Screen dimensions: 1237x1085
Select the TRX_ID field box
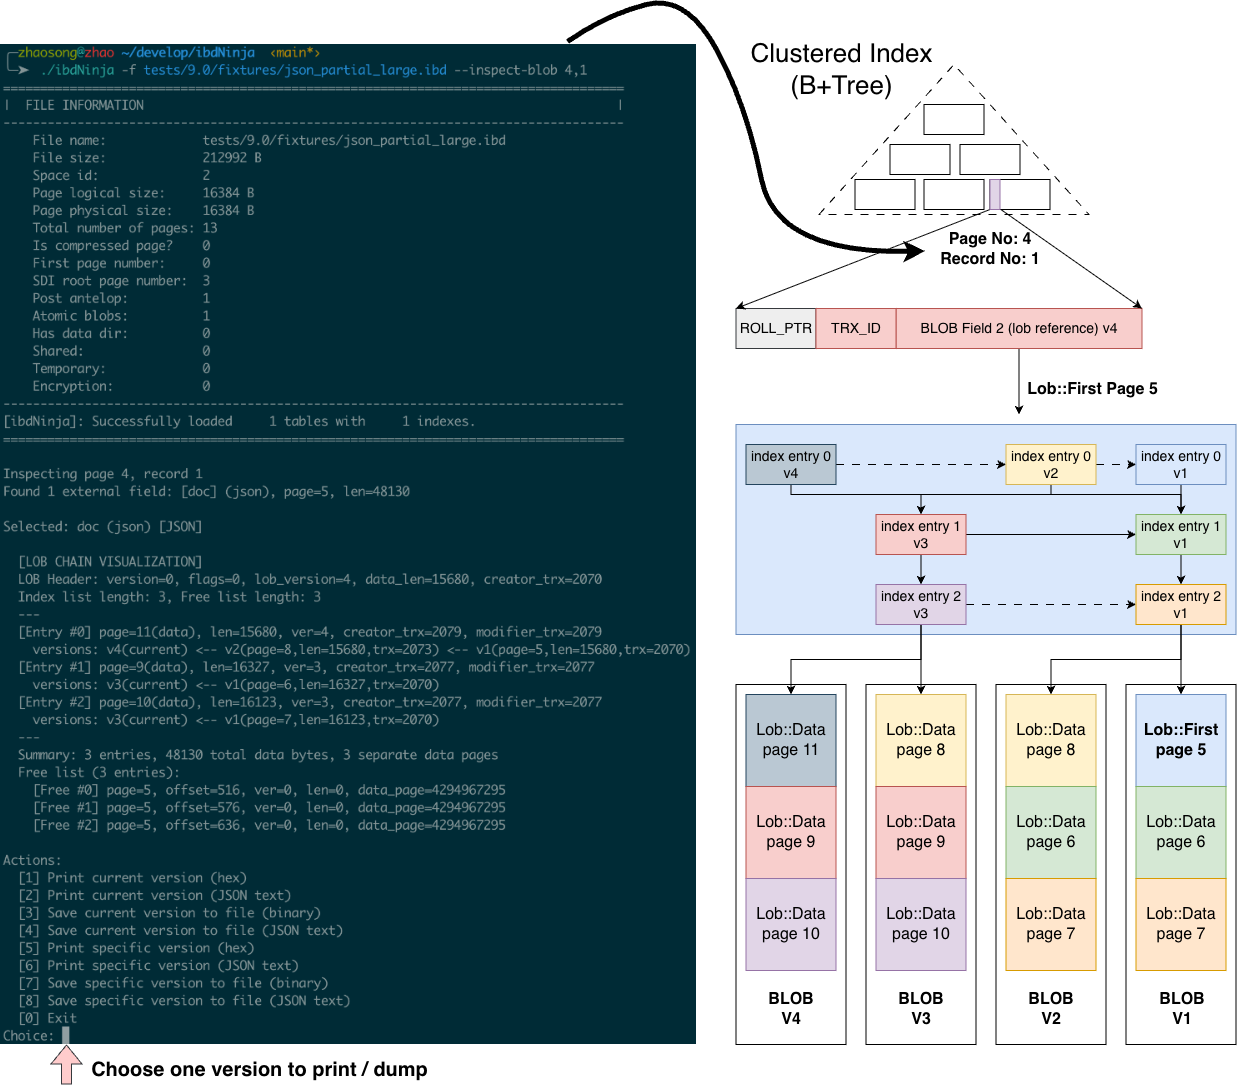[855, 329]
